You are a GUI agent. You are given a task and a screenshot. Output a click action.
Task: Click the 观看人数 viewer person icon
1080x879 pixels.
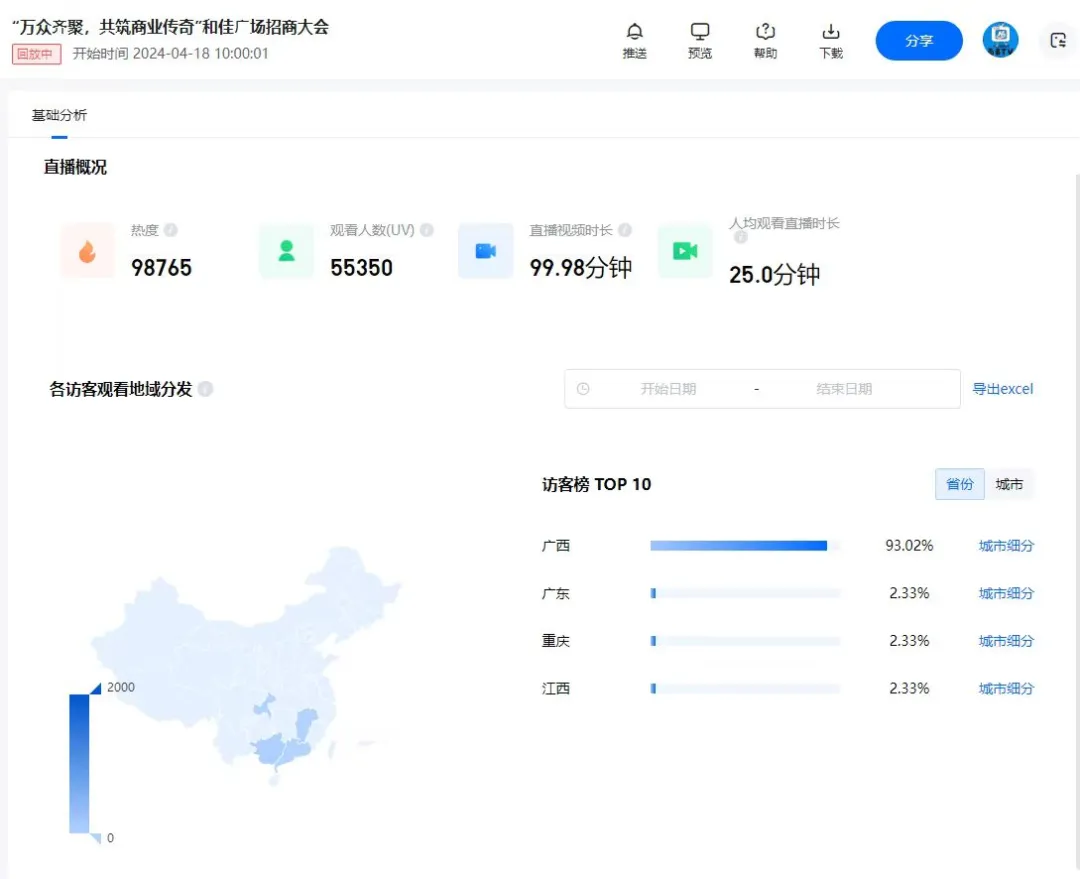coord(286,251)
